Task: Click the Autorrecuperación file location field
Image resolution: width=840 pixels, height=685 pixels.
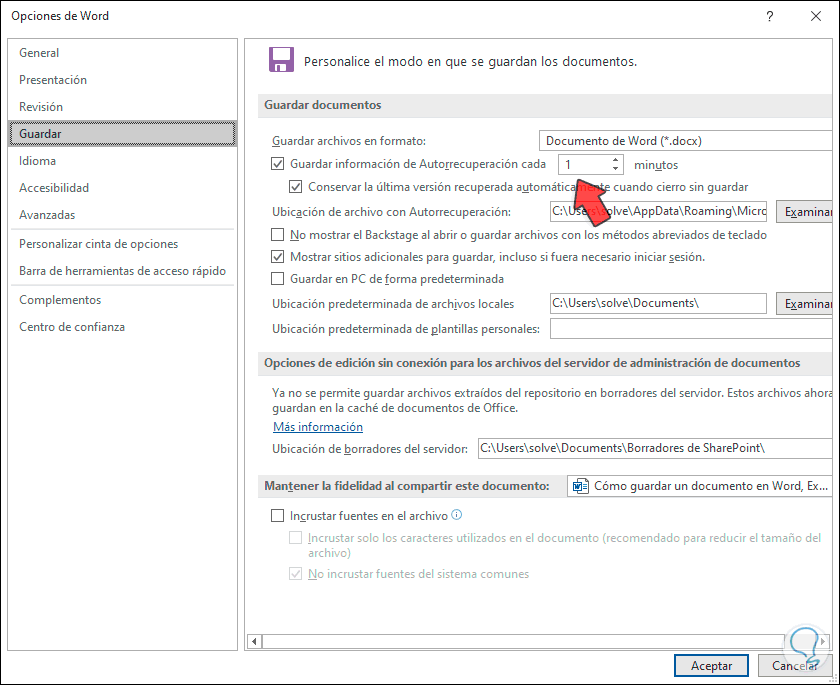Action: [658, 212]
